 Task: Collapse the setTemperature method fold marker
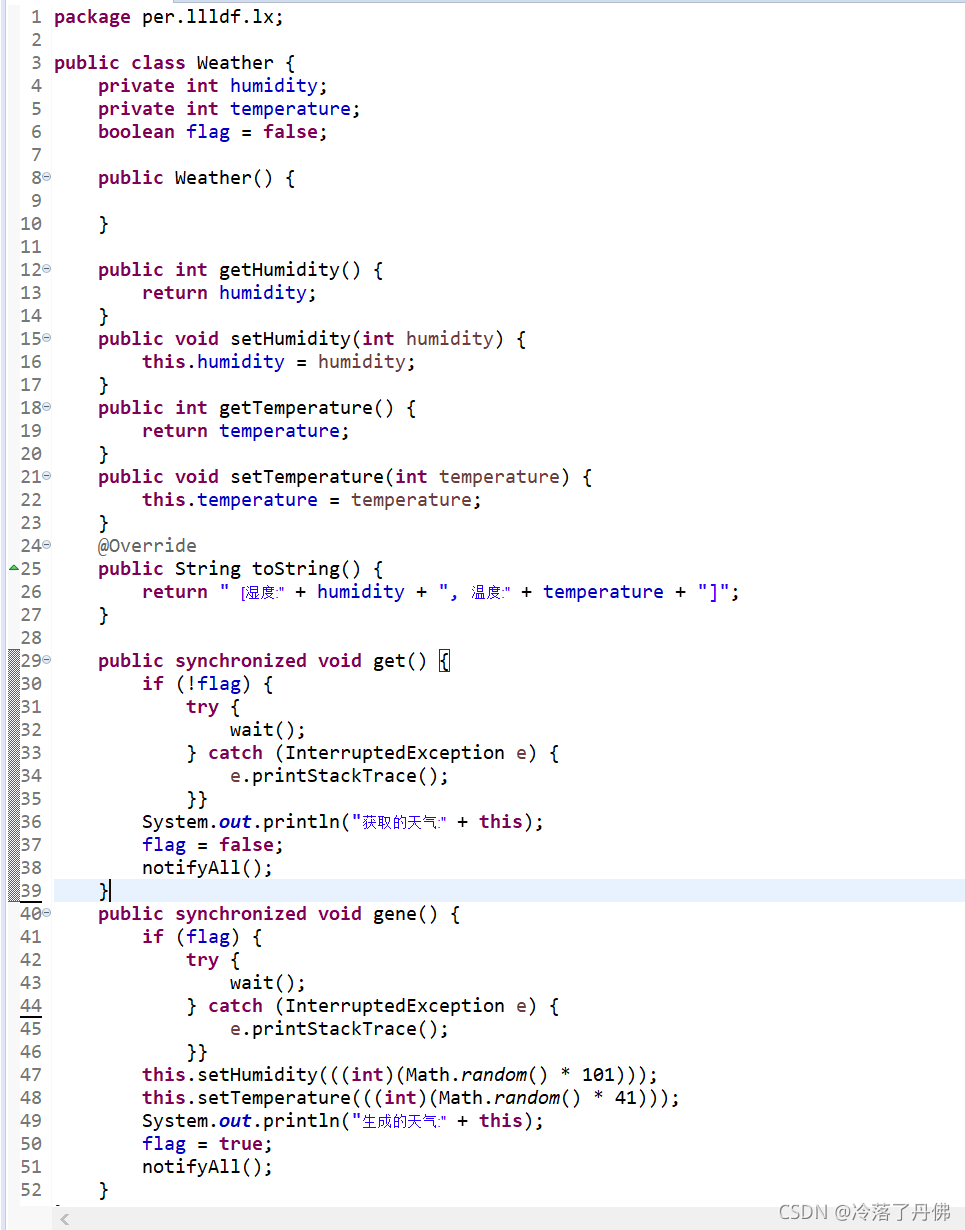coord(46,476)
